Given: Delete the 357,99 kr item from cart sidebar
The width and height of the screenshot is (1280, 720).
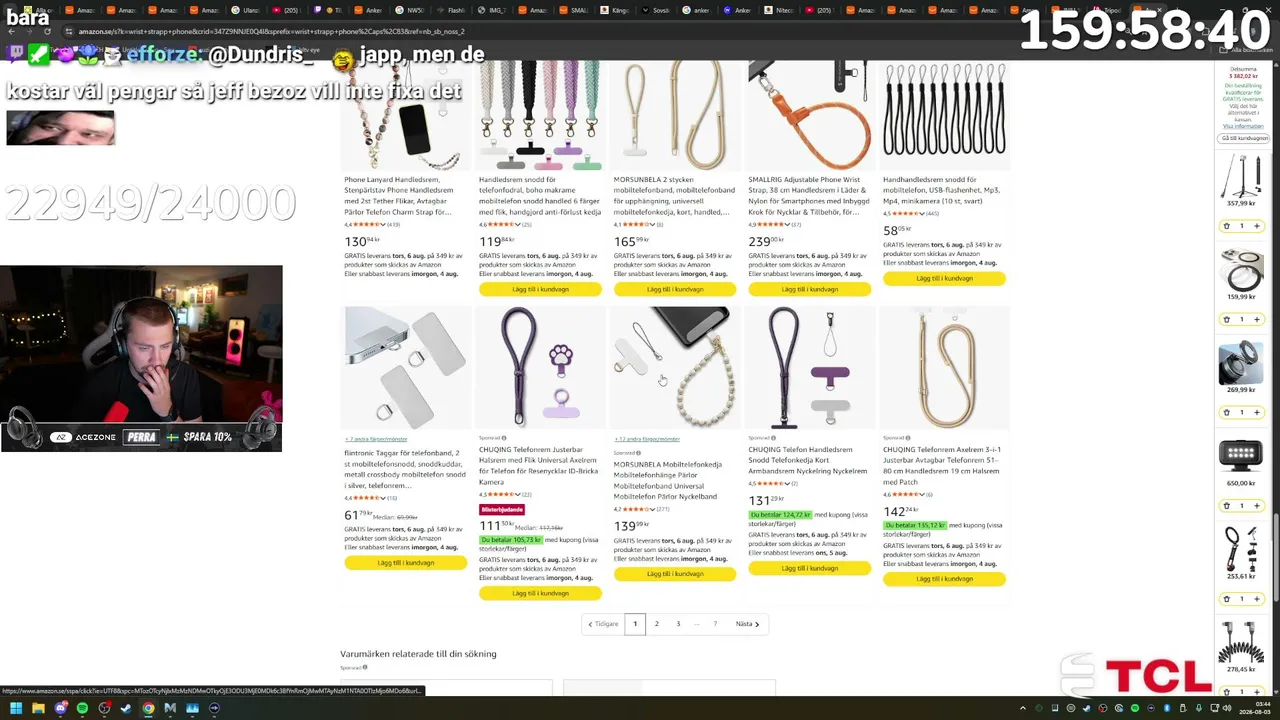Looking at the screenshot, I should (x=1226, y=226).
